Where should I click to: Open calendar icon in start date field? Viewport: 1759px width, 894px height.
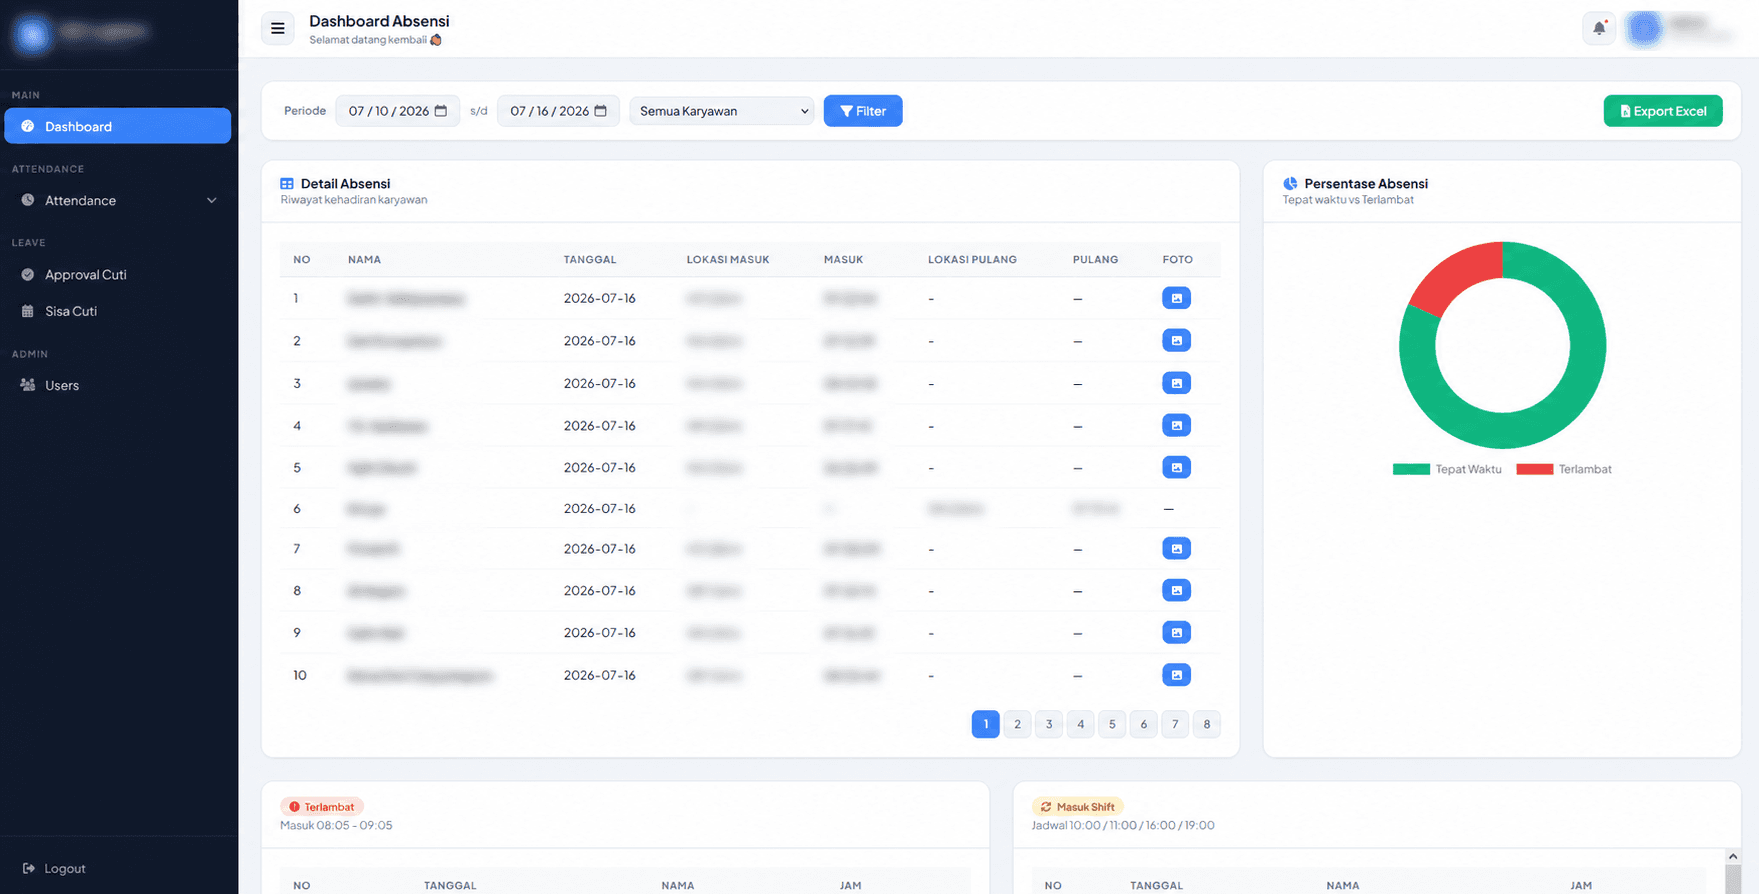coord(441,111)
